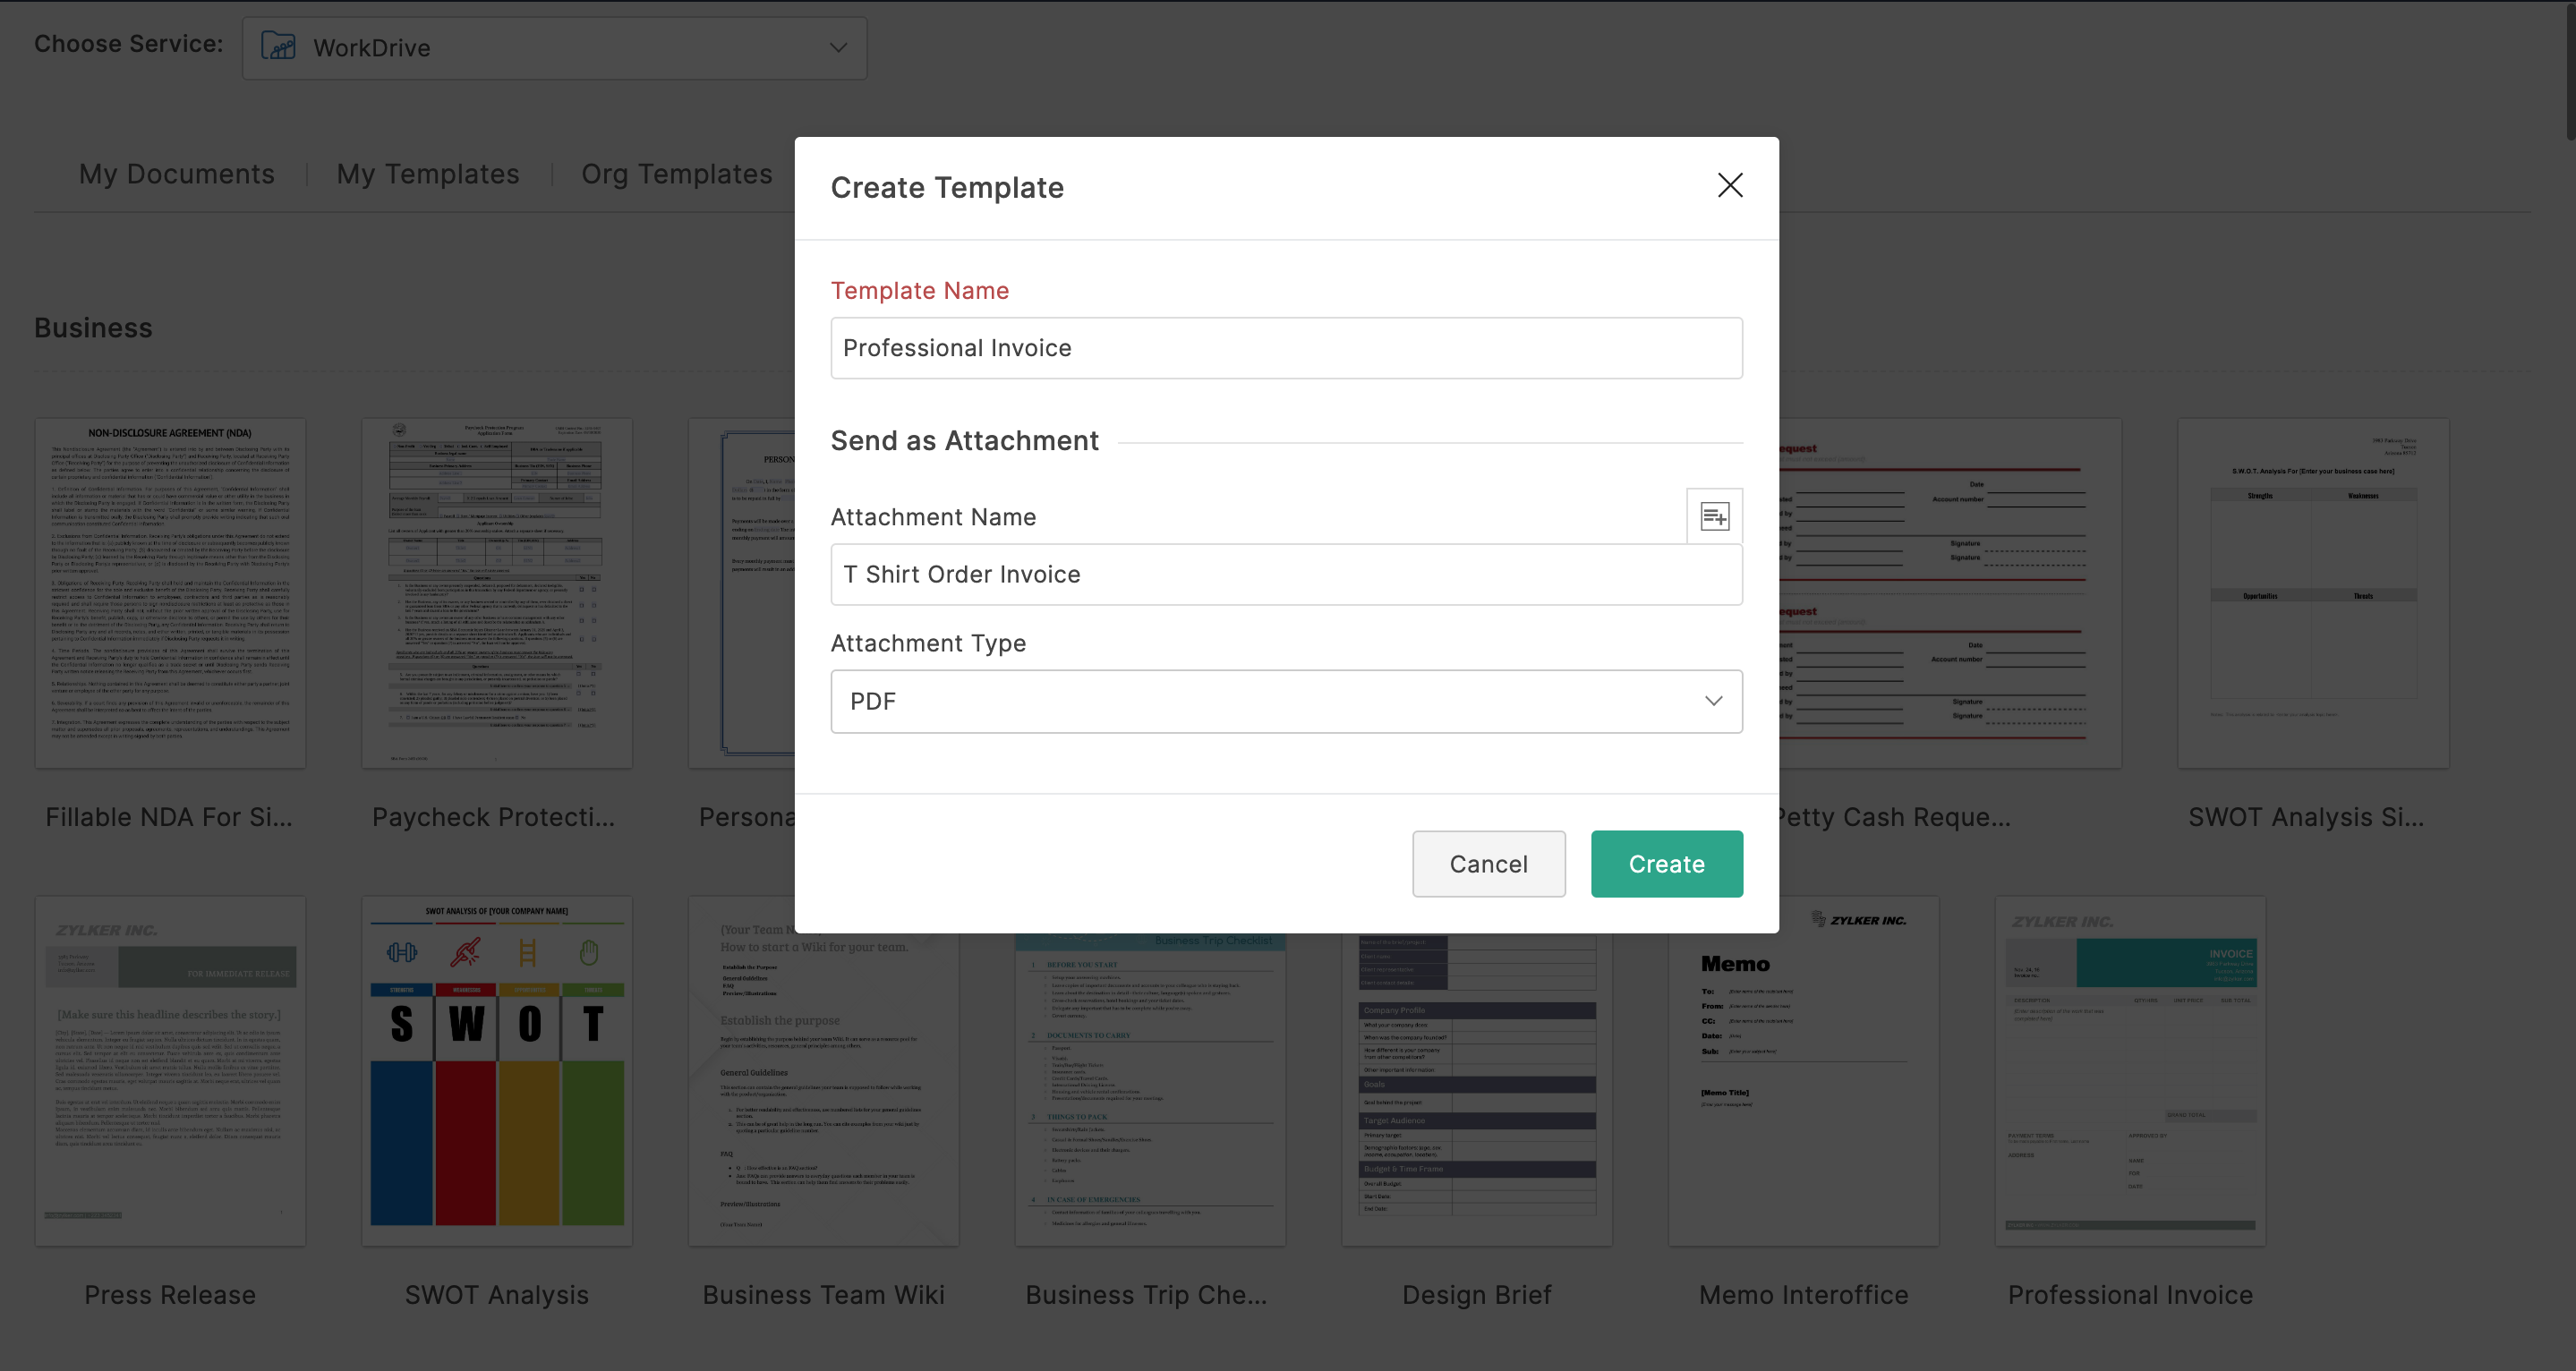
Task: Switch to My Templates tab
Action: (x=428, y=174)
